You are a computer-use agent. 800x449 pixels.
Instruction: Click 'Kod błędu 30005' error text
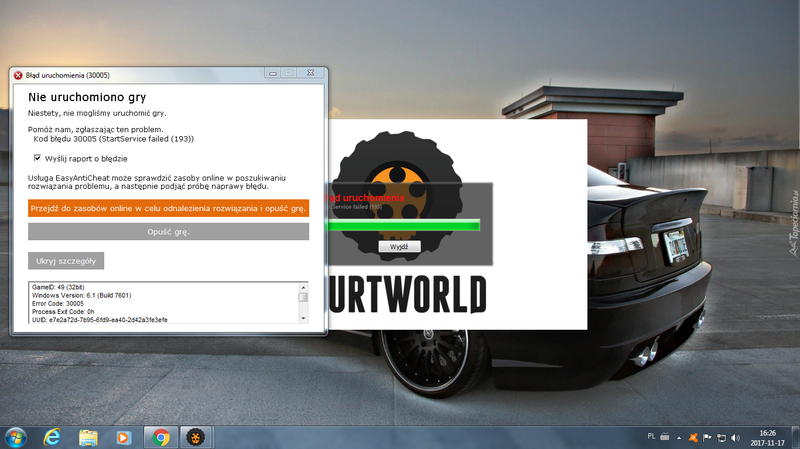[x=114, y=139]
